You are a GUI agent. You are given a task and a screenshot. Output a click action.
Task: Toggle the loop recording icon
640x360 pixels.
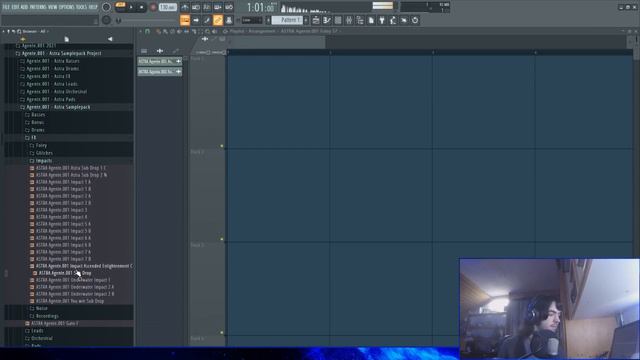(x=229, y=7)
